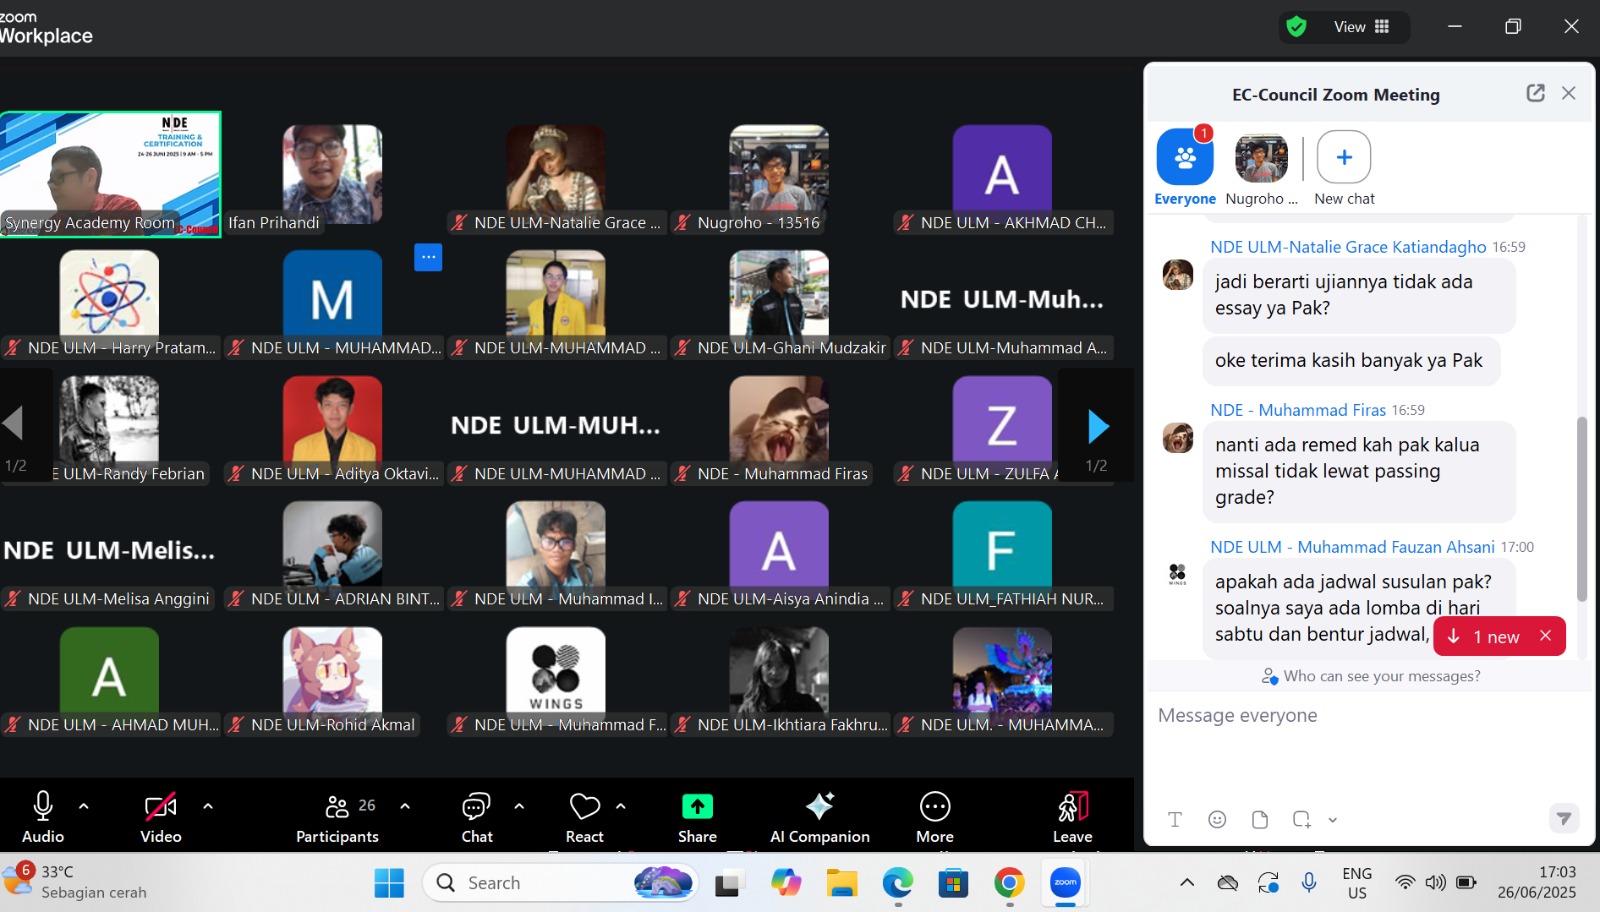This screenshot has width=1600, height=912.
Task: Expand video options arrow next to Video
Action: point(208,805)
